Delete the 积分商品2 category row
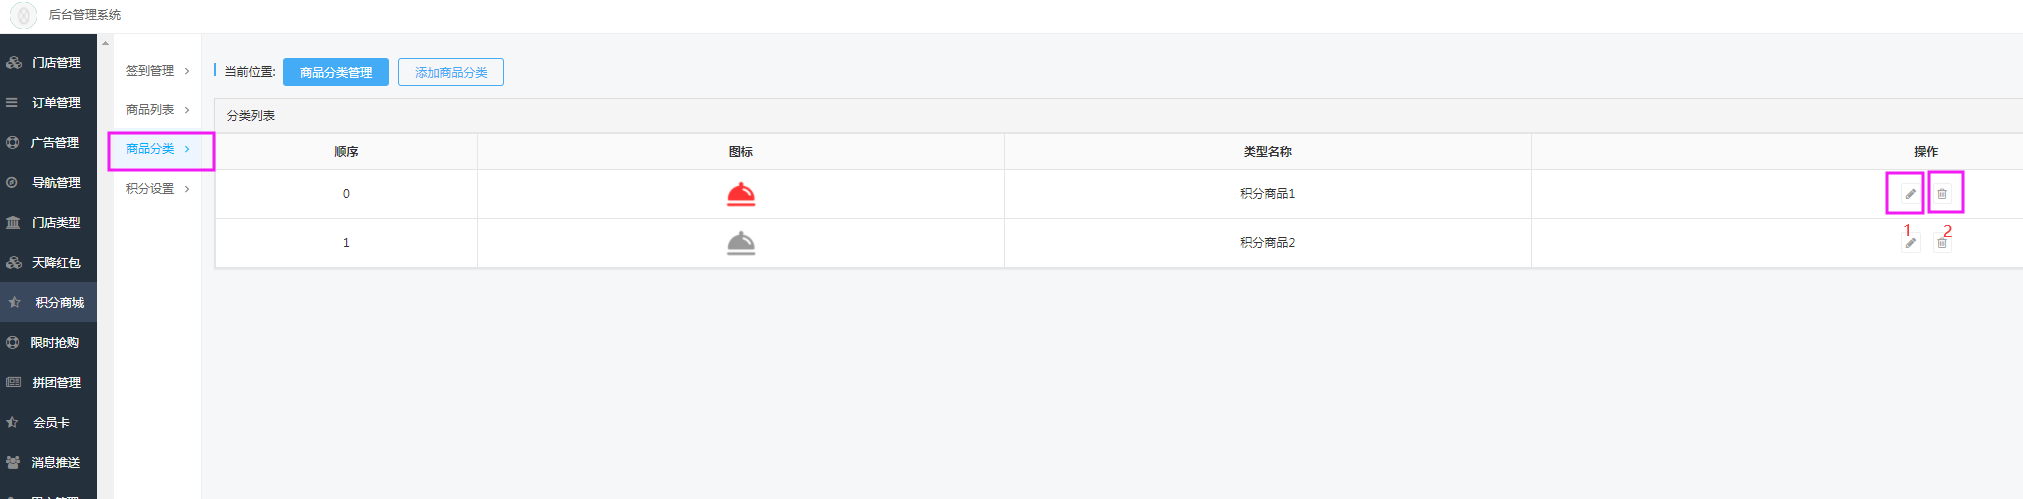This screenshot has width=2023, height=499. point(1942,243)
